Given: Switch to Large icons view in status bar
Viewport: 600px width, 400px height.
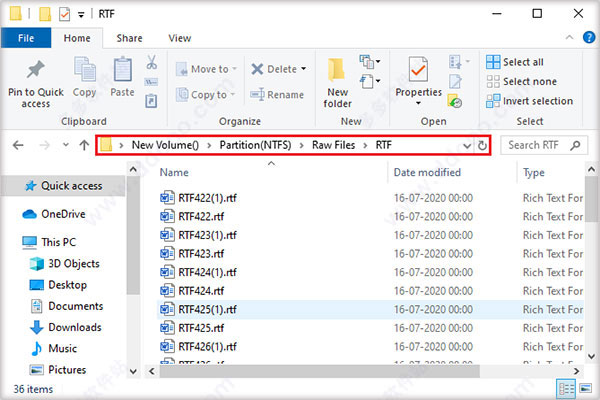Looking at the screenshot, I should point(585,389).
